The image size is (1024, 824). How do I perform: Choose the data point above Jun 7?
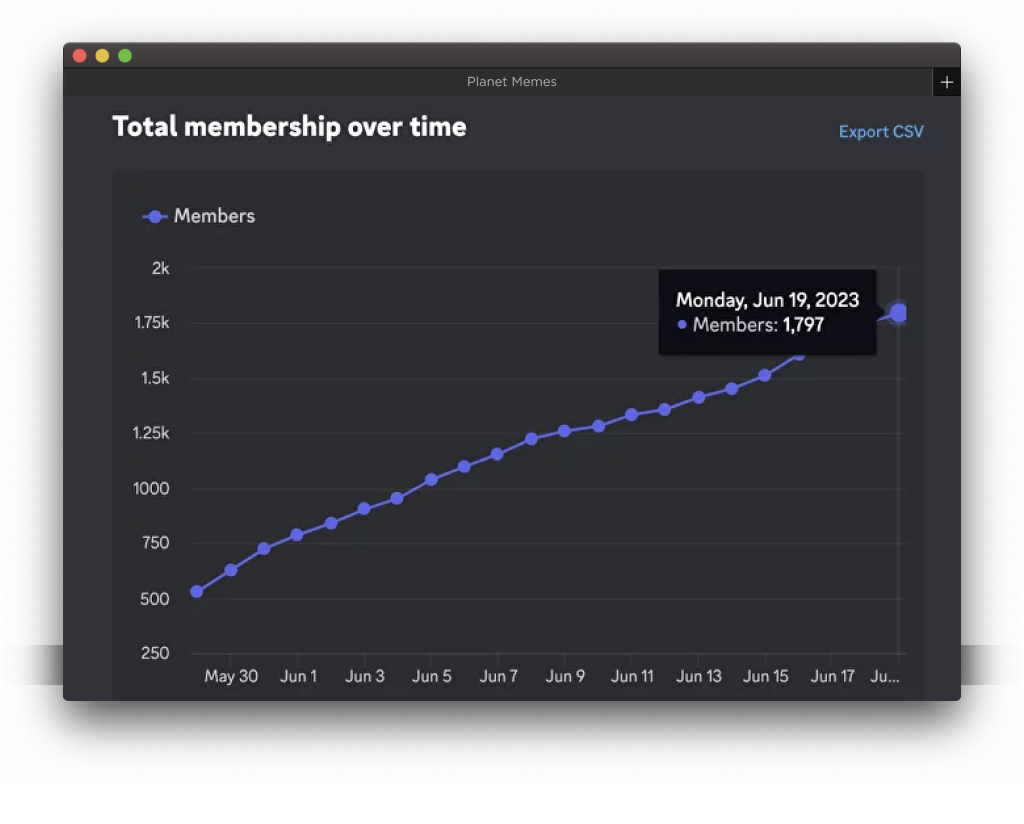point(497,454)
